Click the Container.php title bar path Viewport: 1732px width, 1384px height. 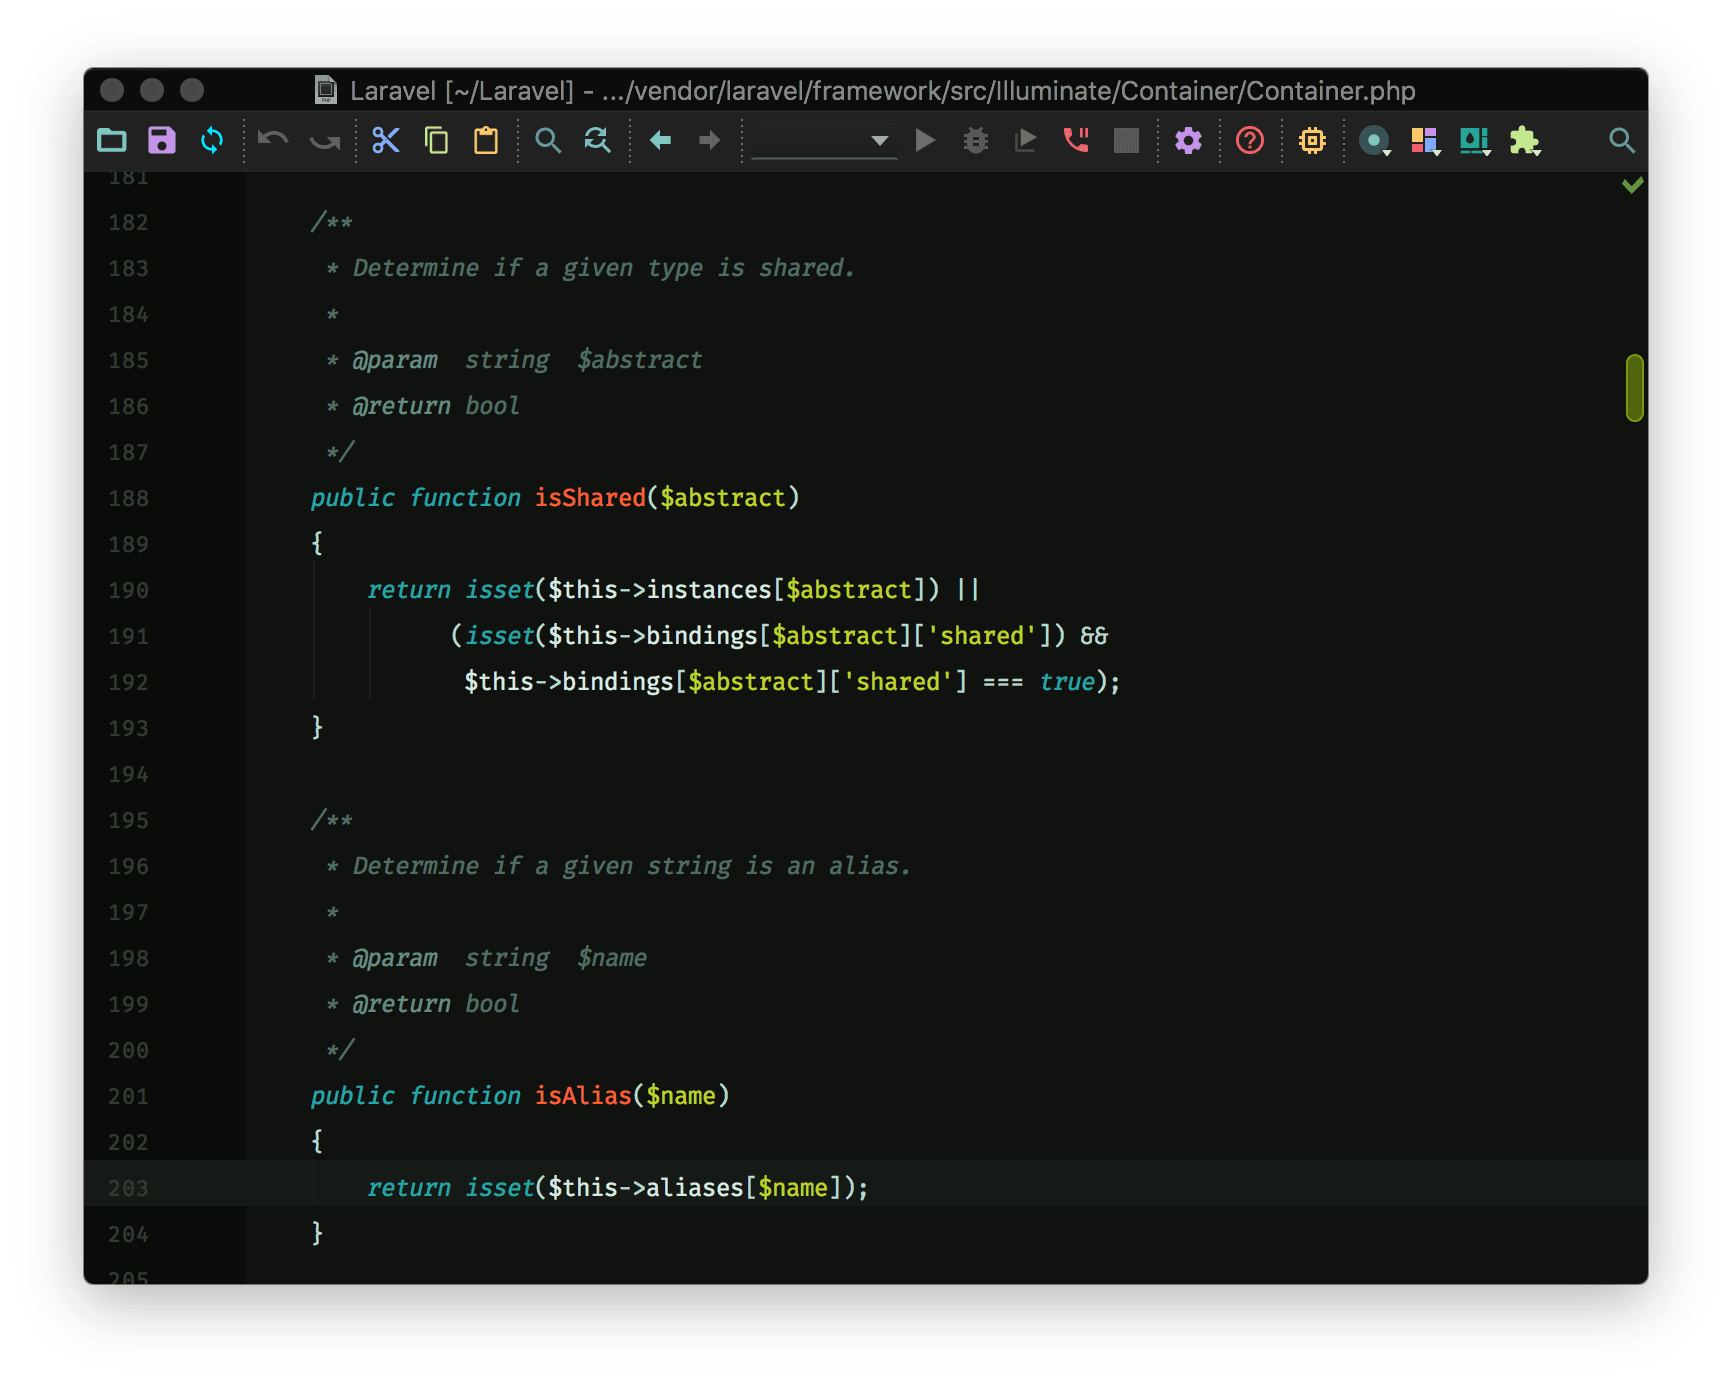click(880, 90)
